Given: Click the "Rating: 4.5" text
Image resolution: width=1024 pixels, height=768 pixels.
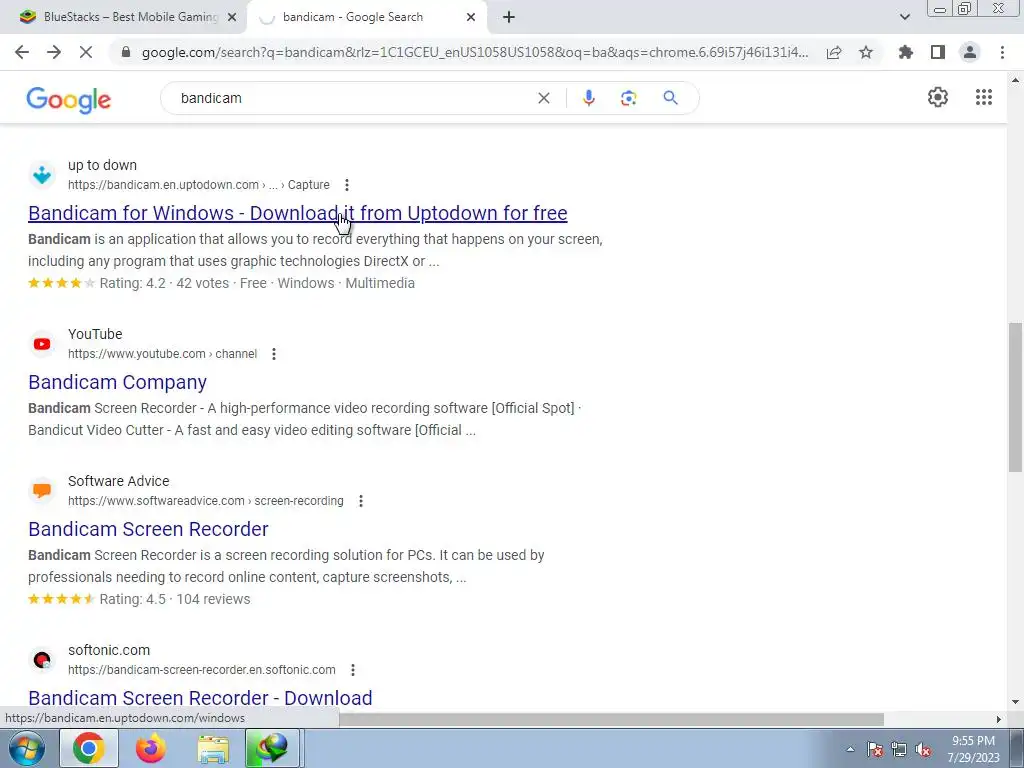Looking at the screenshot, I should pyautogui.click(x=133, y=600).
